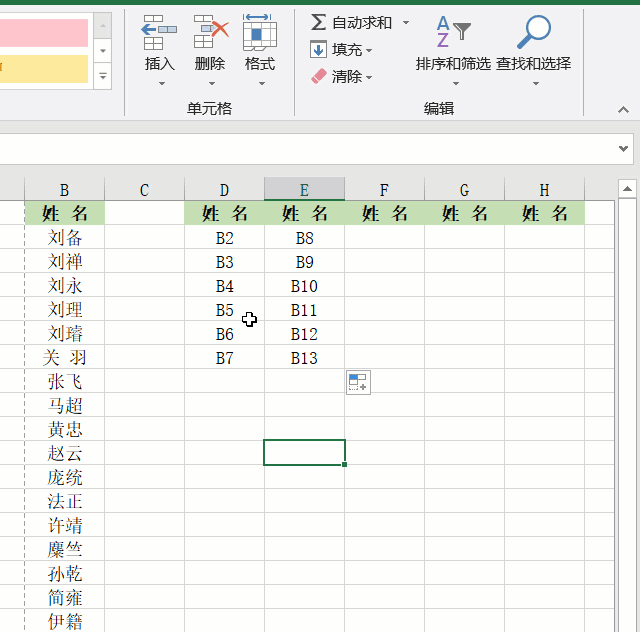Select column E header

pos(304,190)
